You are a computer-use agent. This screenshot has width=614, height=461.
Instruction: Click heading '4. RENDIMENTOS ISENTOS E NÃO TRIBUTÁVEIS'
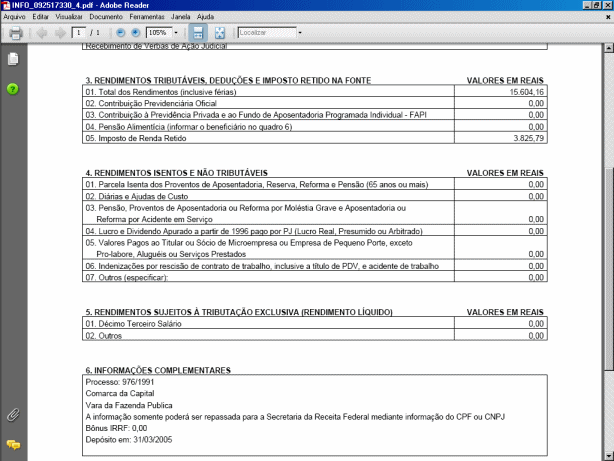point(177,173)
